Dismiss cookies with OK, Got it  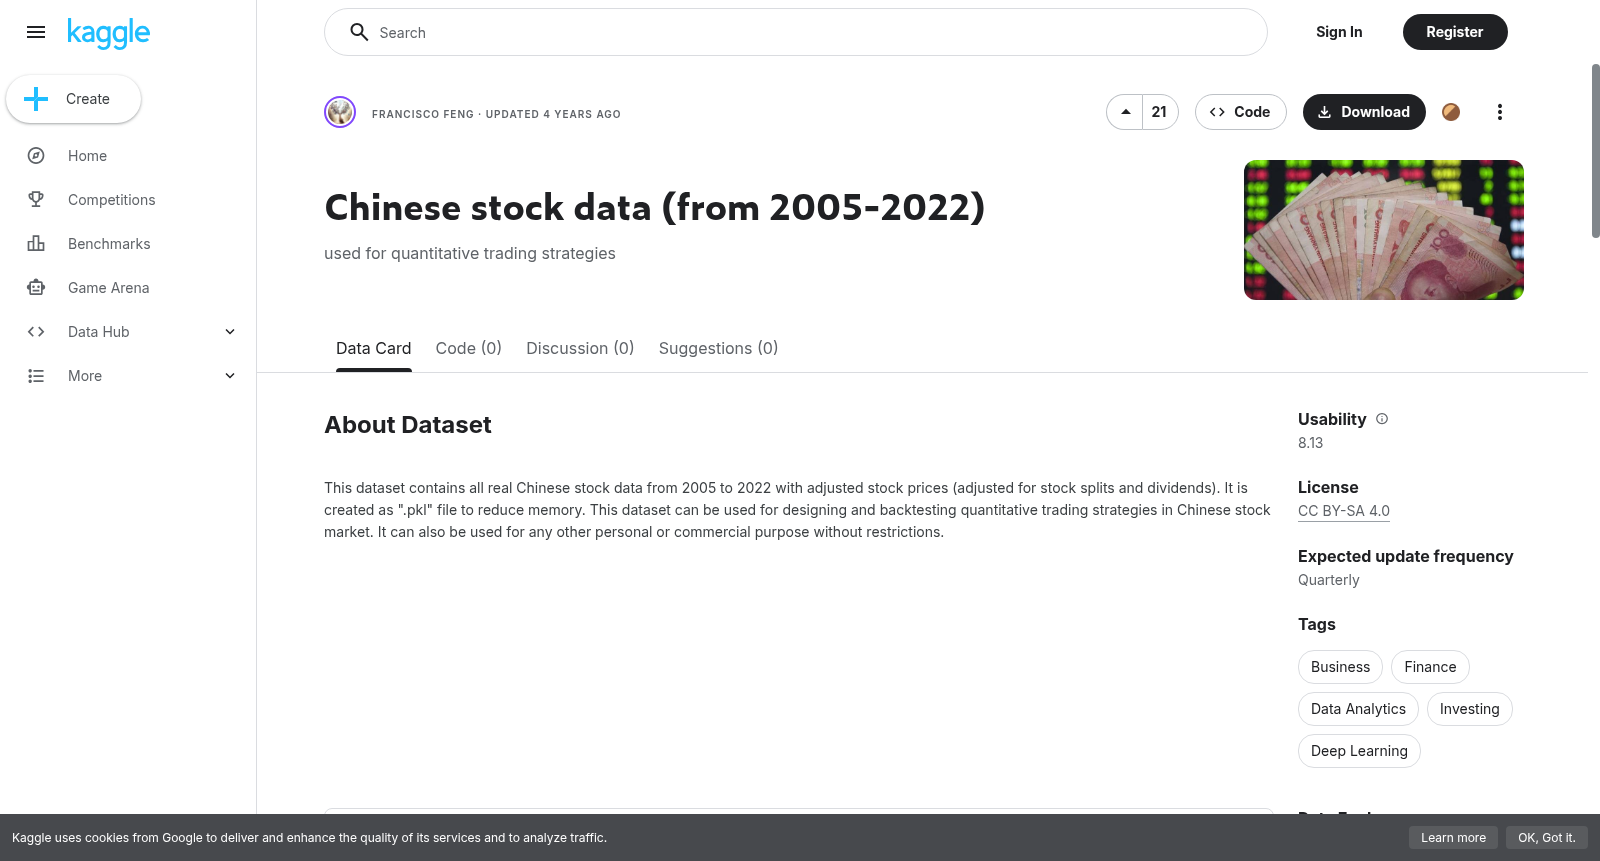pyautogui.click(x=1546, y=838)
